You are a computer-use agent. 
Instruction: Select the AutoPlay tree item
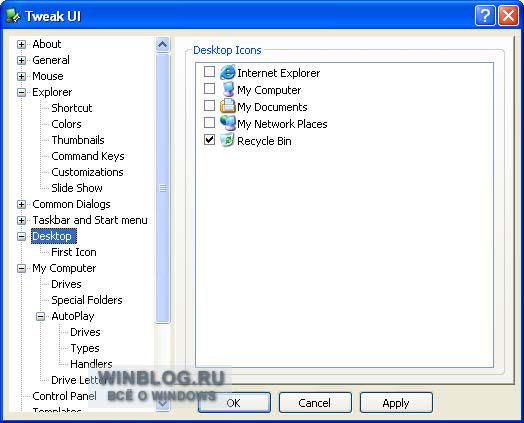[73, 316]
